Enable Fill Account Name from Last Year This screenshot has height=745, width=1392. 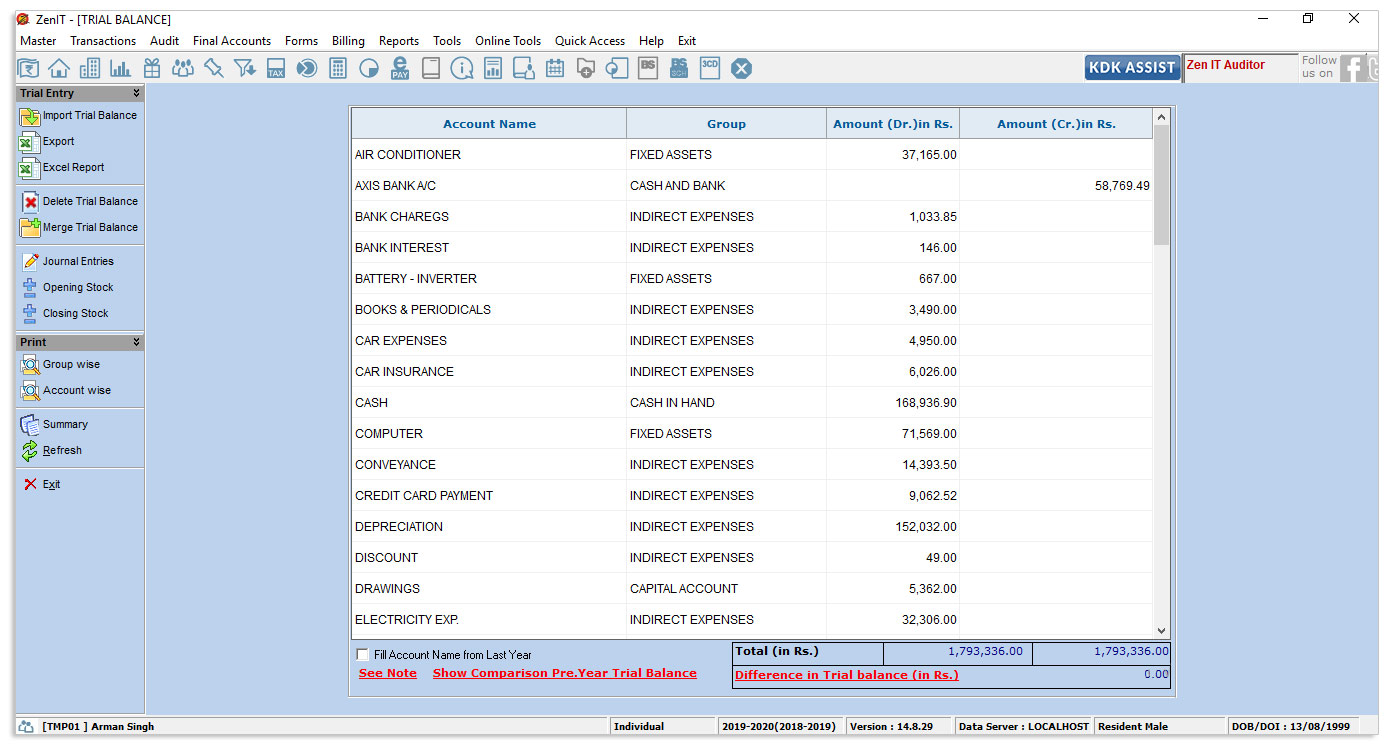tap(362, 655)
